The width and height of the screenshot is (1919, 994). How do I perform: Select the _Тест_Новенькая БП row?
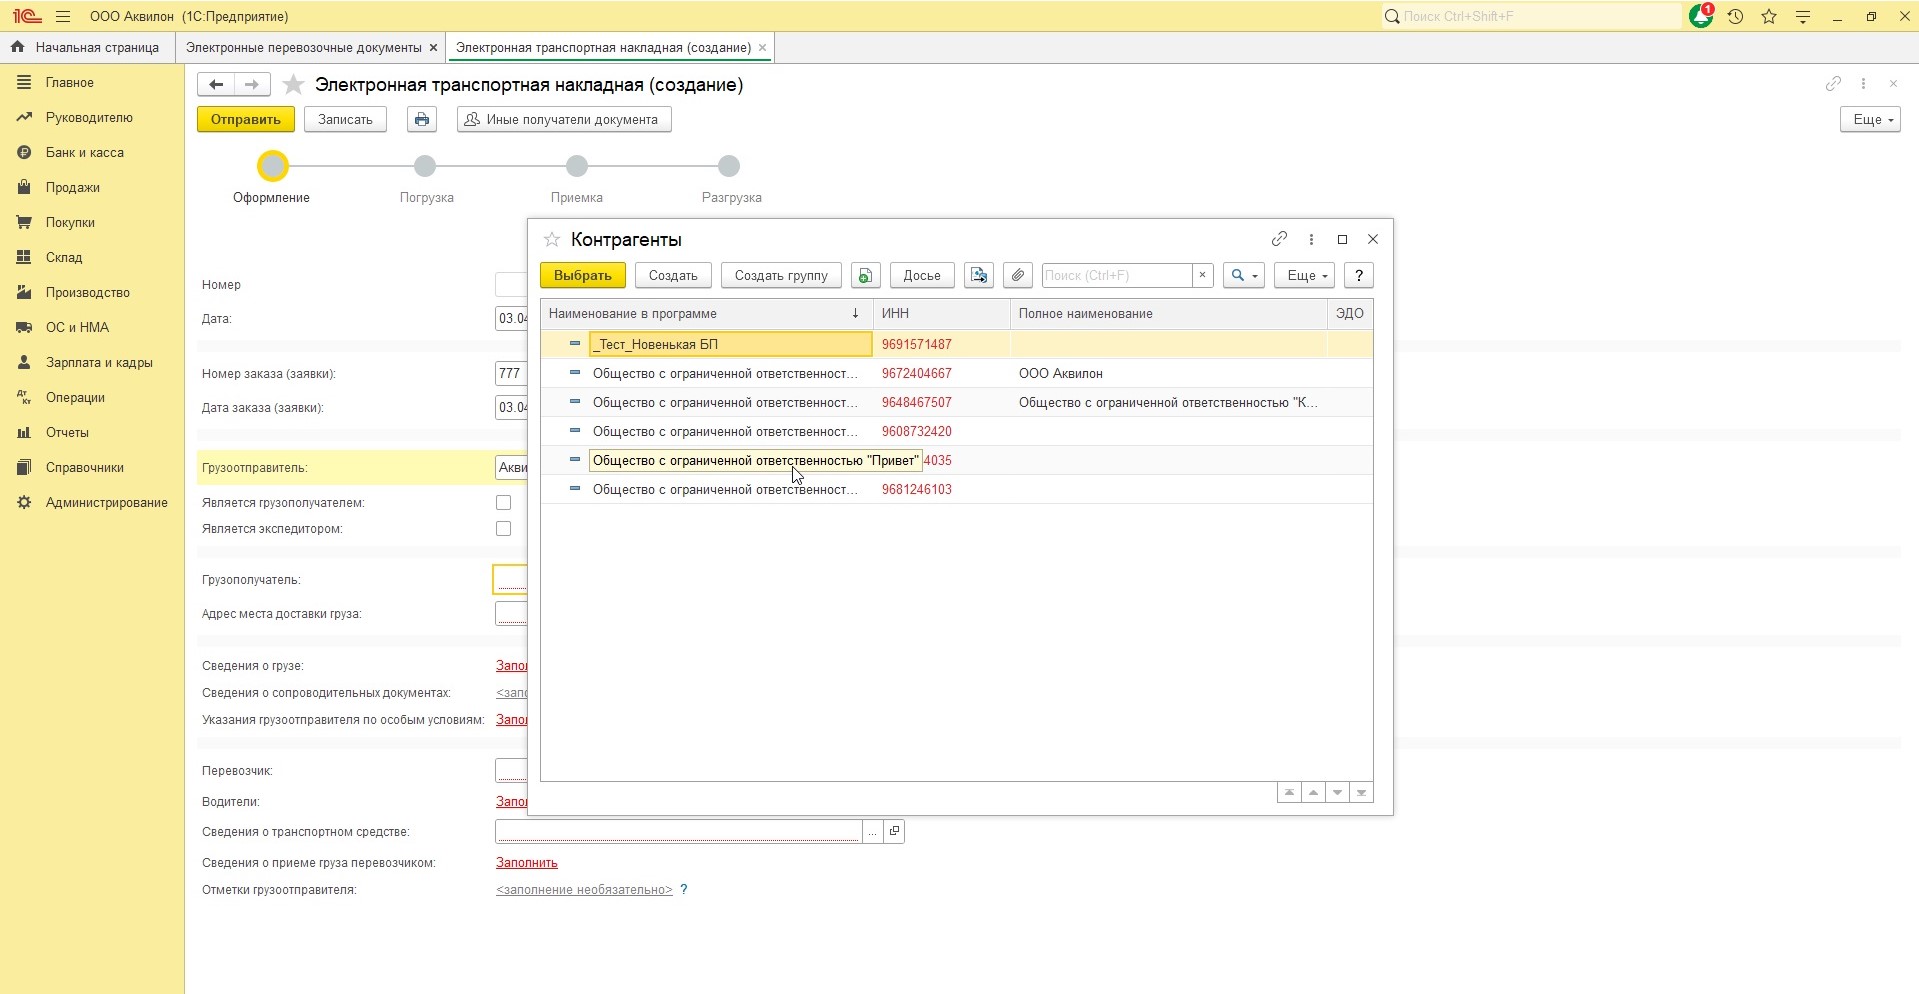pos(957,344)
